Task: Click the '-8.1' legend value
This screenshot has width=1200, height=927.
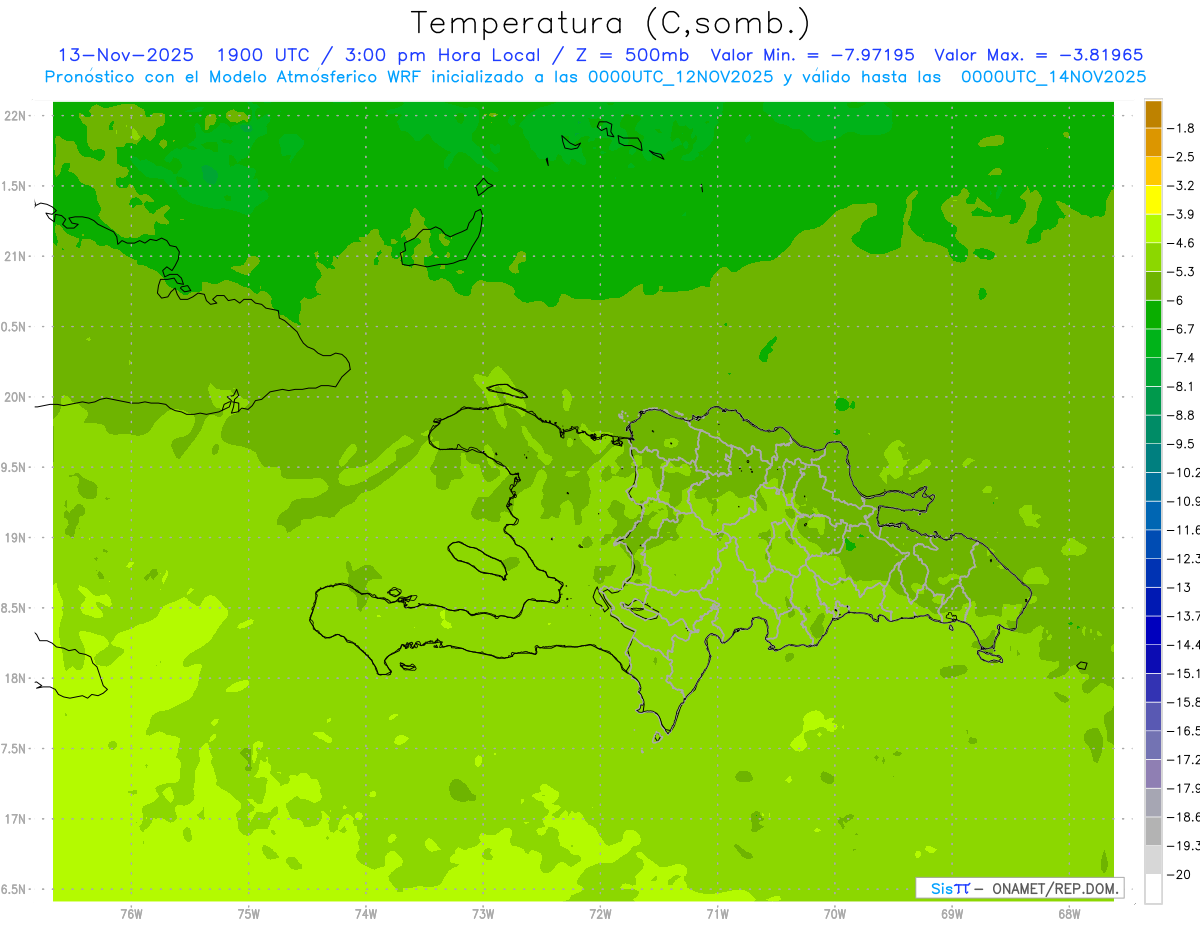Action: [x=1183, y=386]
